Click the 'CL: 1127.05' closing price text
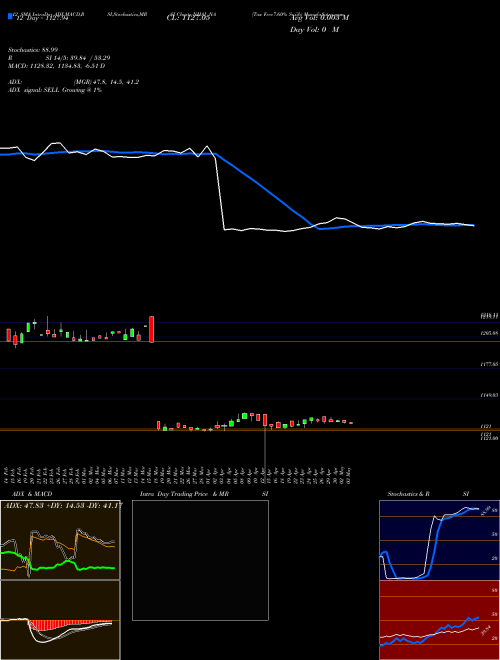 click(x=188, y=18)
